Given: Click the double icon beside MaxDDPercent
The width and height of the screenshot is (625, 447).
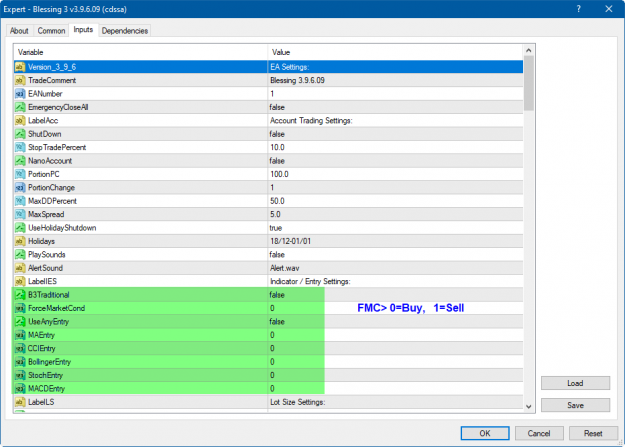Looking at the screenshot, I should 20,201.
